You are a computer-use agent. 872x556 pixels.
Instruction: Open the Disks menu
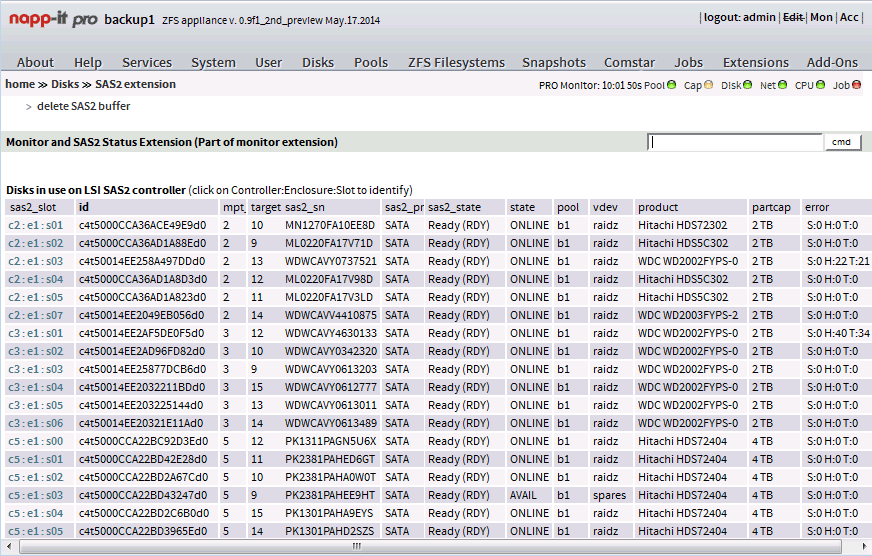click(318, 62)
